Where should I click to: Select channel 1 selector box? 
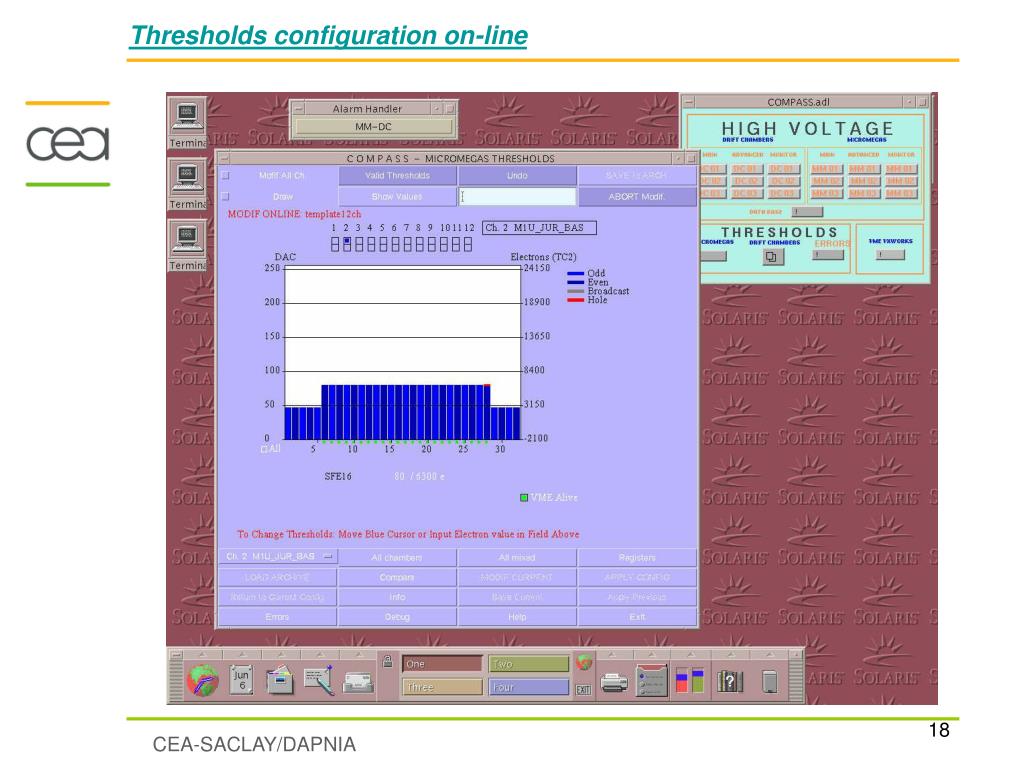coord(335,244)
